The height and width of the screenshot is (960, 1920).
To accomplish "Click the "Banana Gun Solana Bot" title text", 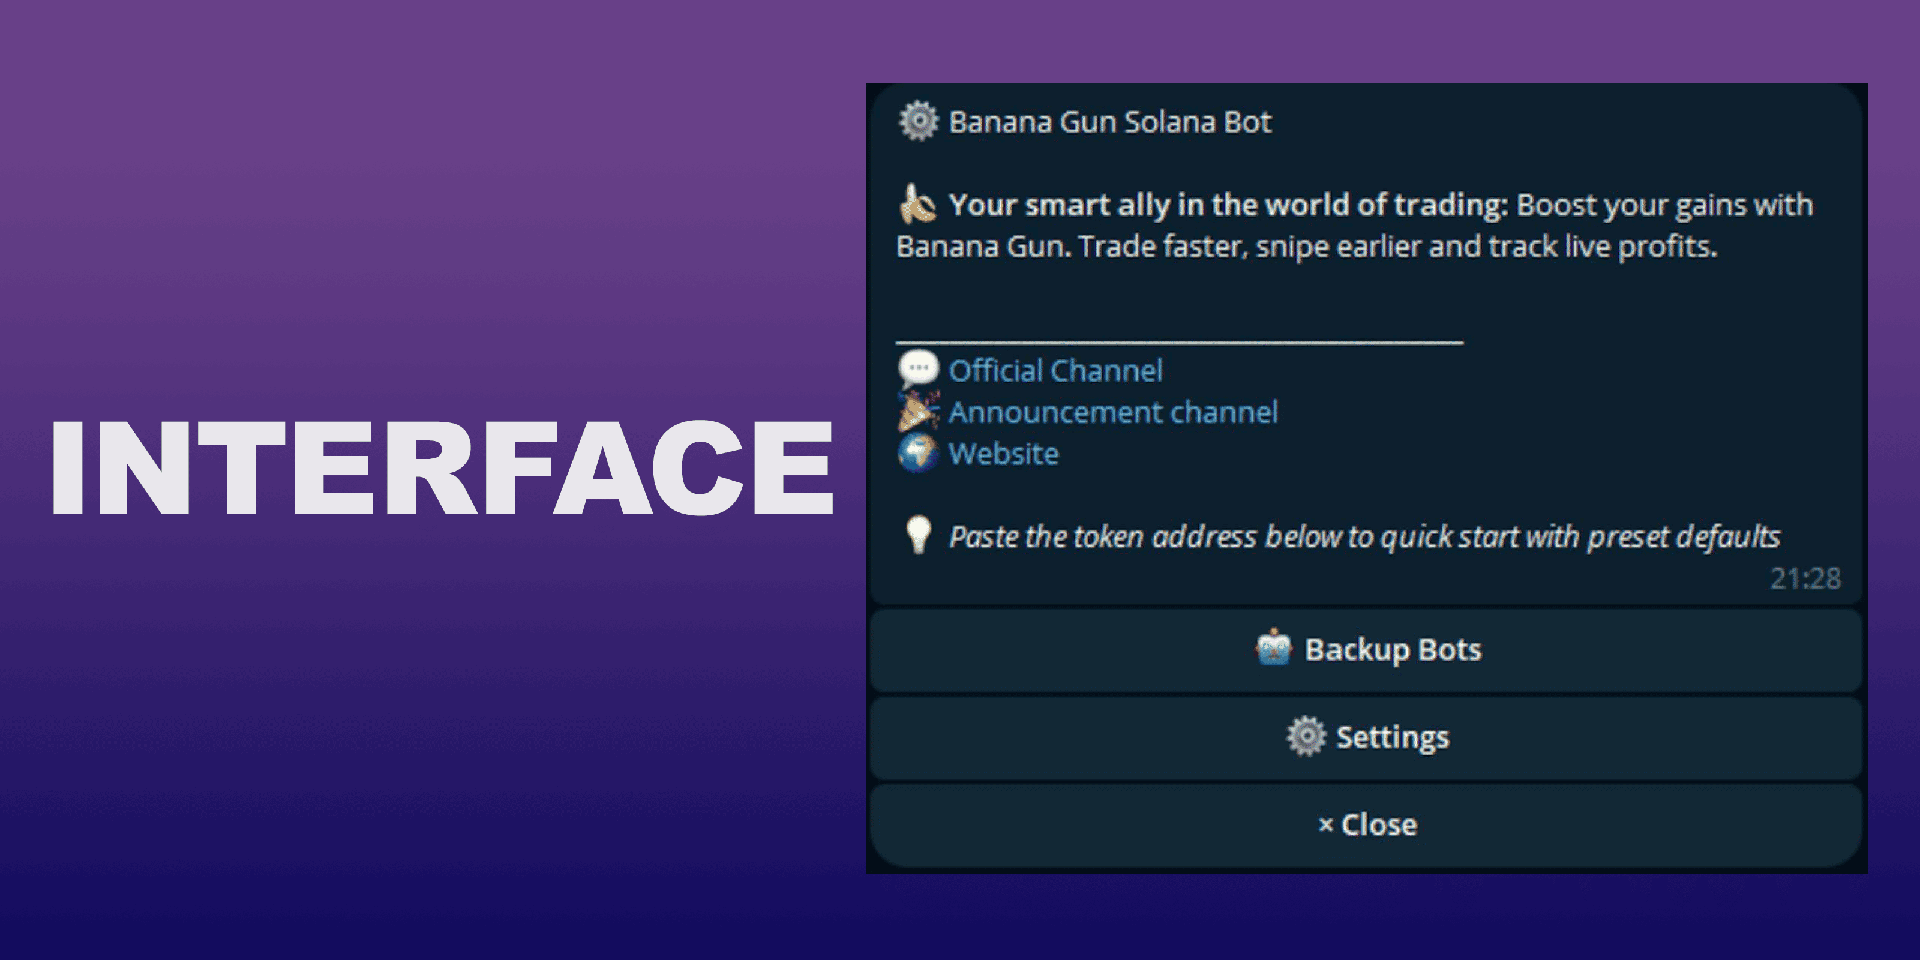I will (x=1109, y=122).
